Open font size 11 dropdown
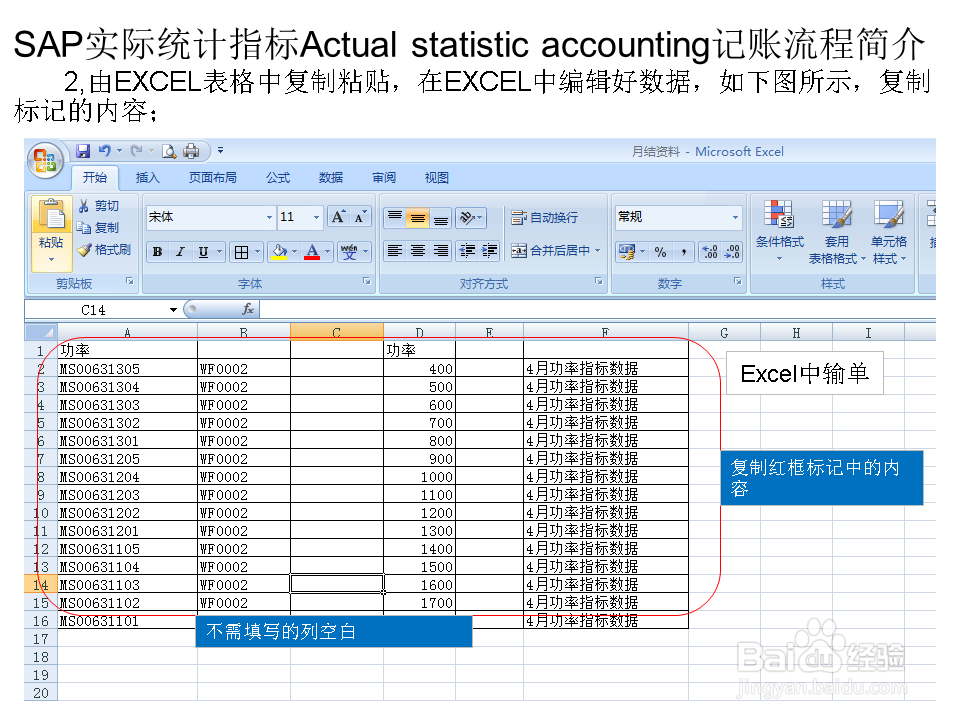The width and height of the screenshot is (960, 720). coord(316,217)
